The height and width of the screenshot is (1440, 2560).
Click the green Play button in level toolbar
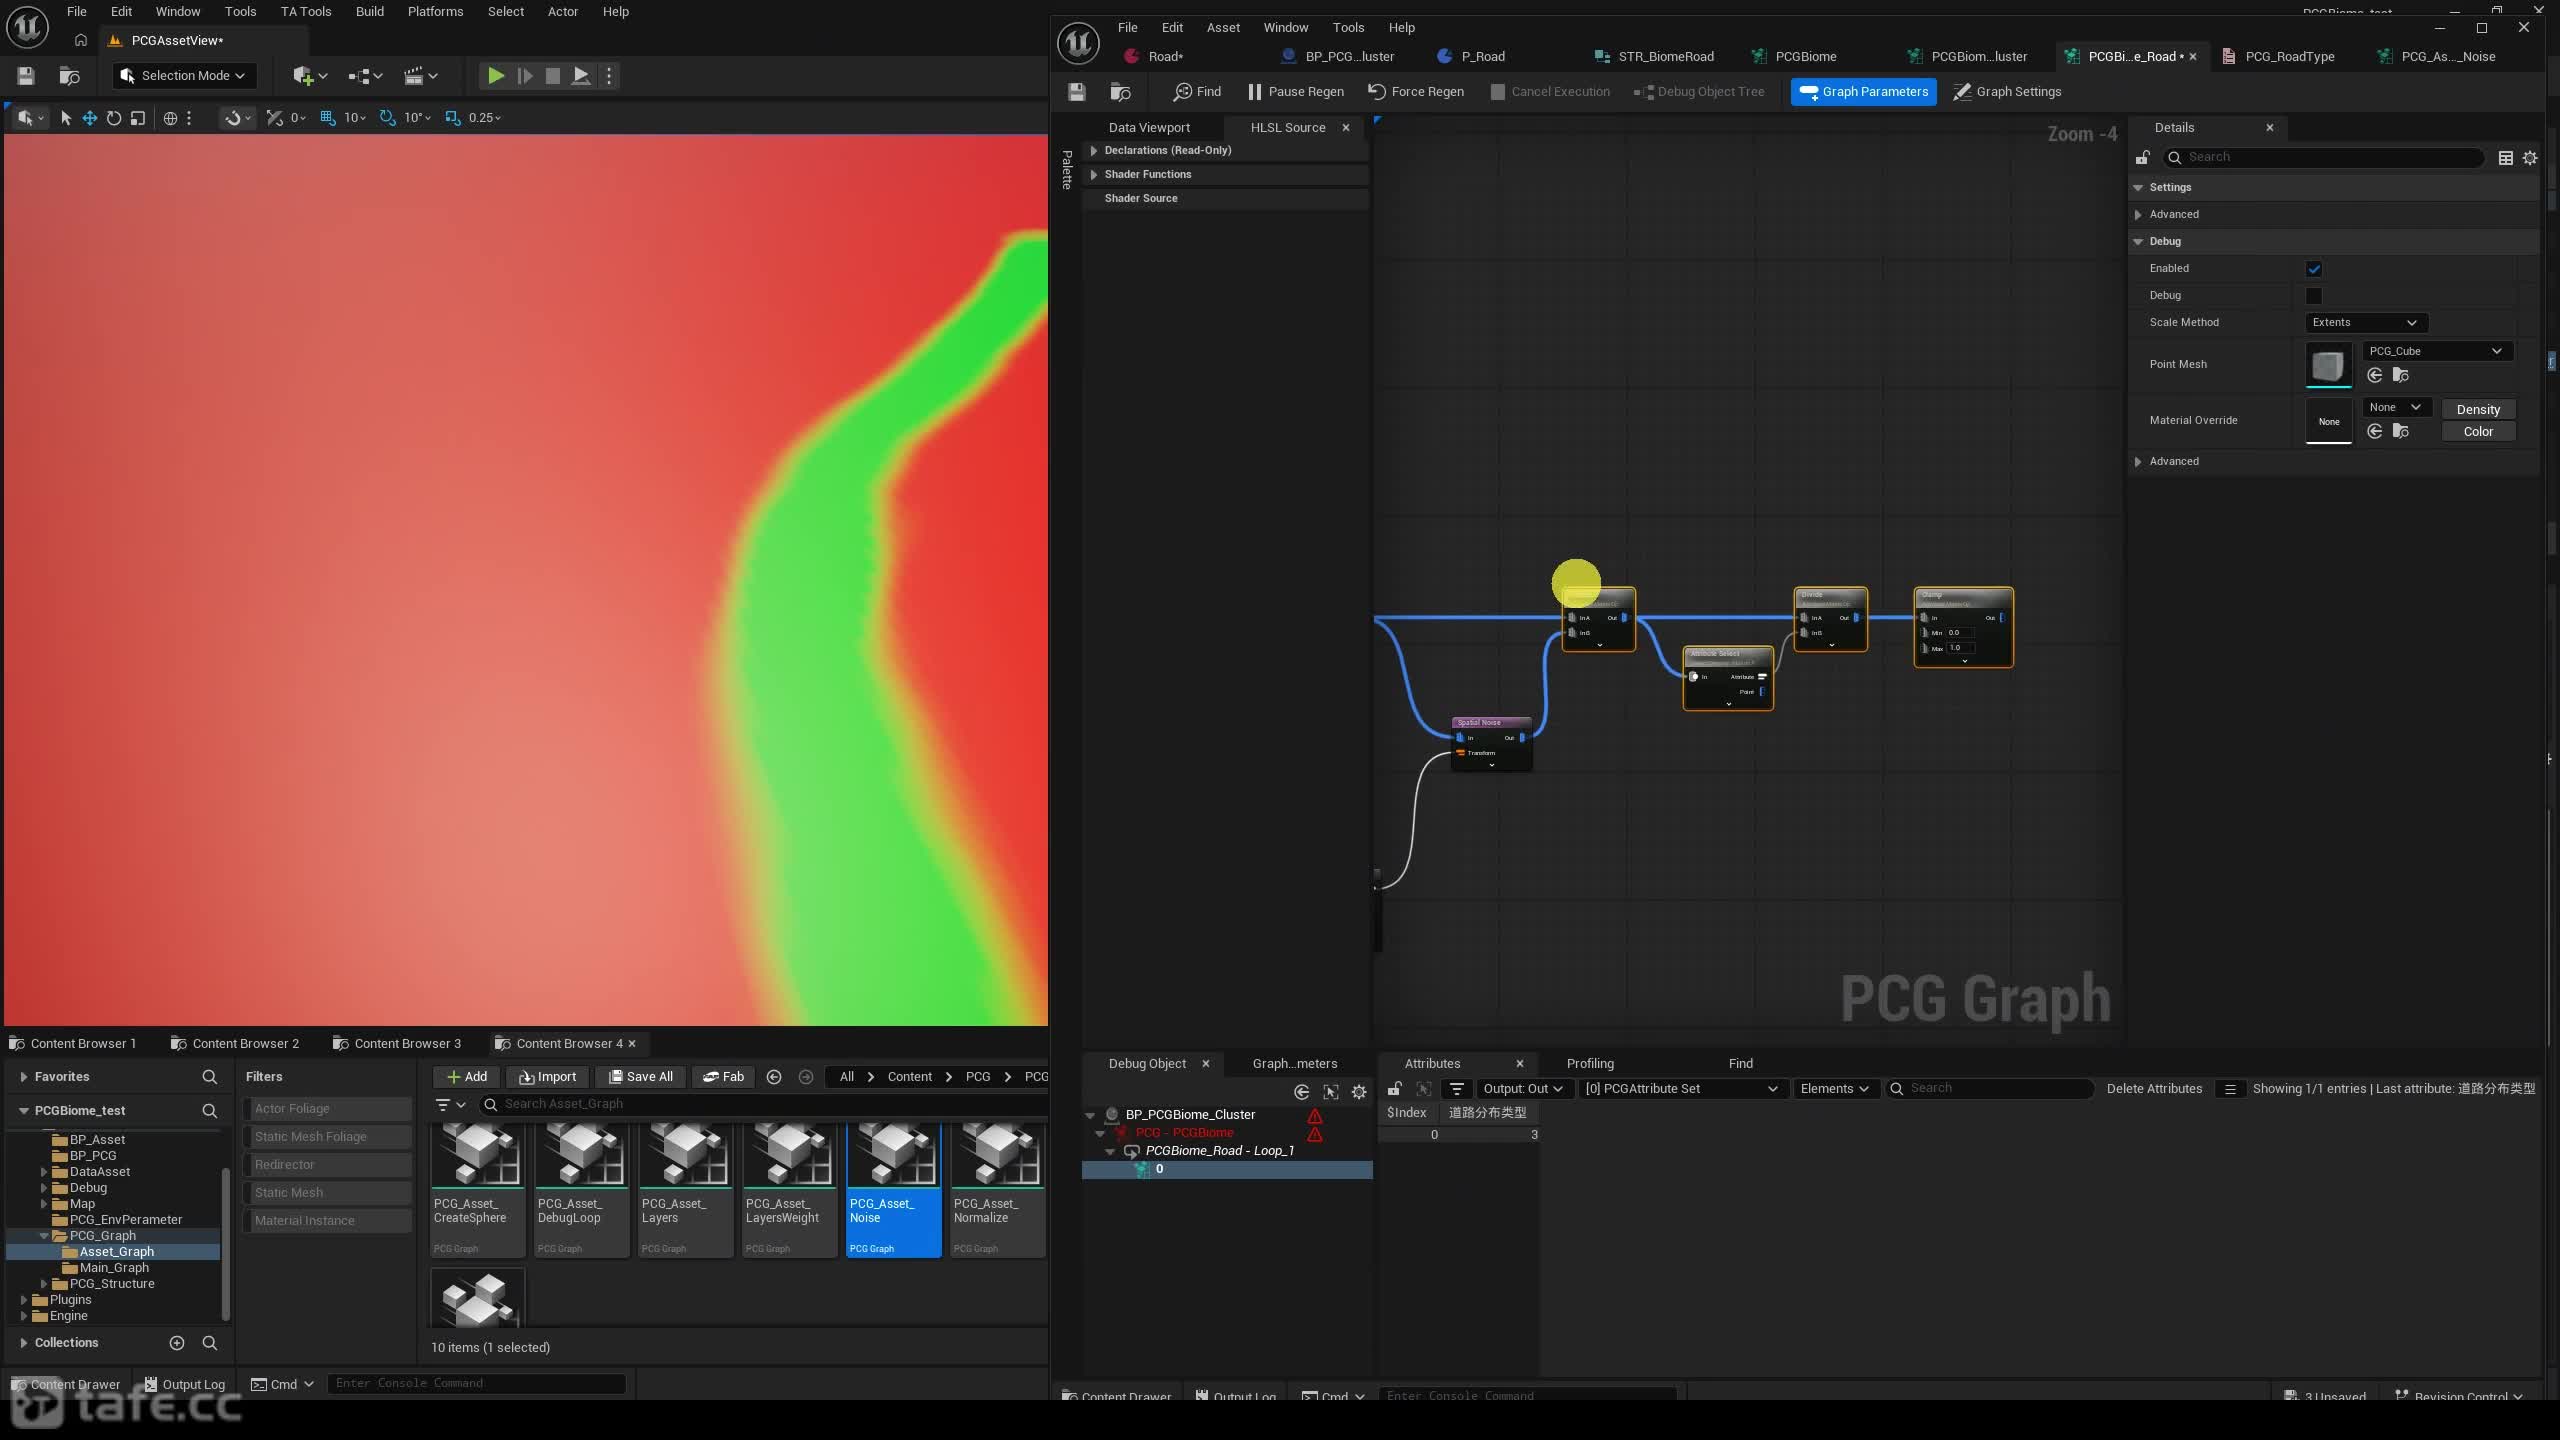(495, 75)
